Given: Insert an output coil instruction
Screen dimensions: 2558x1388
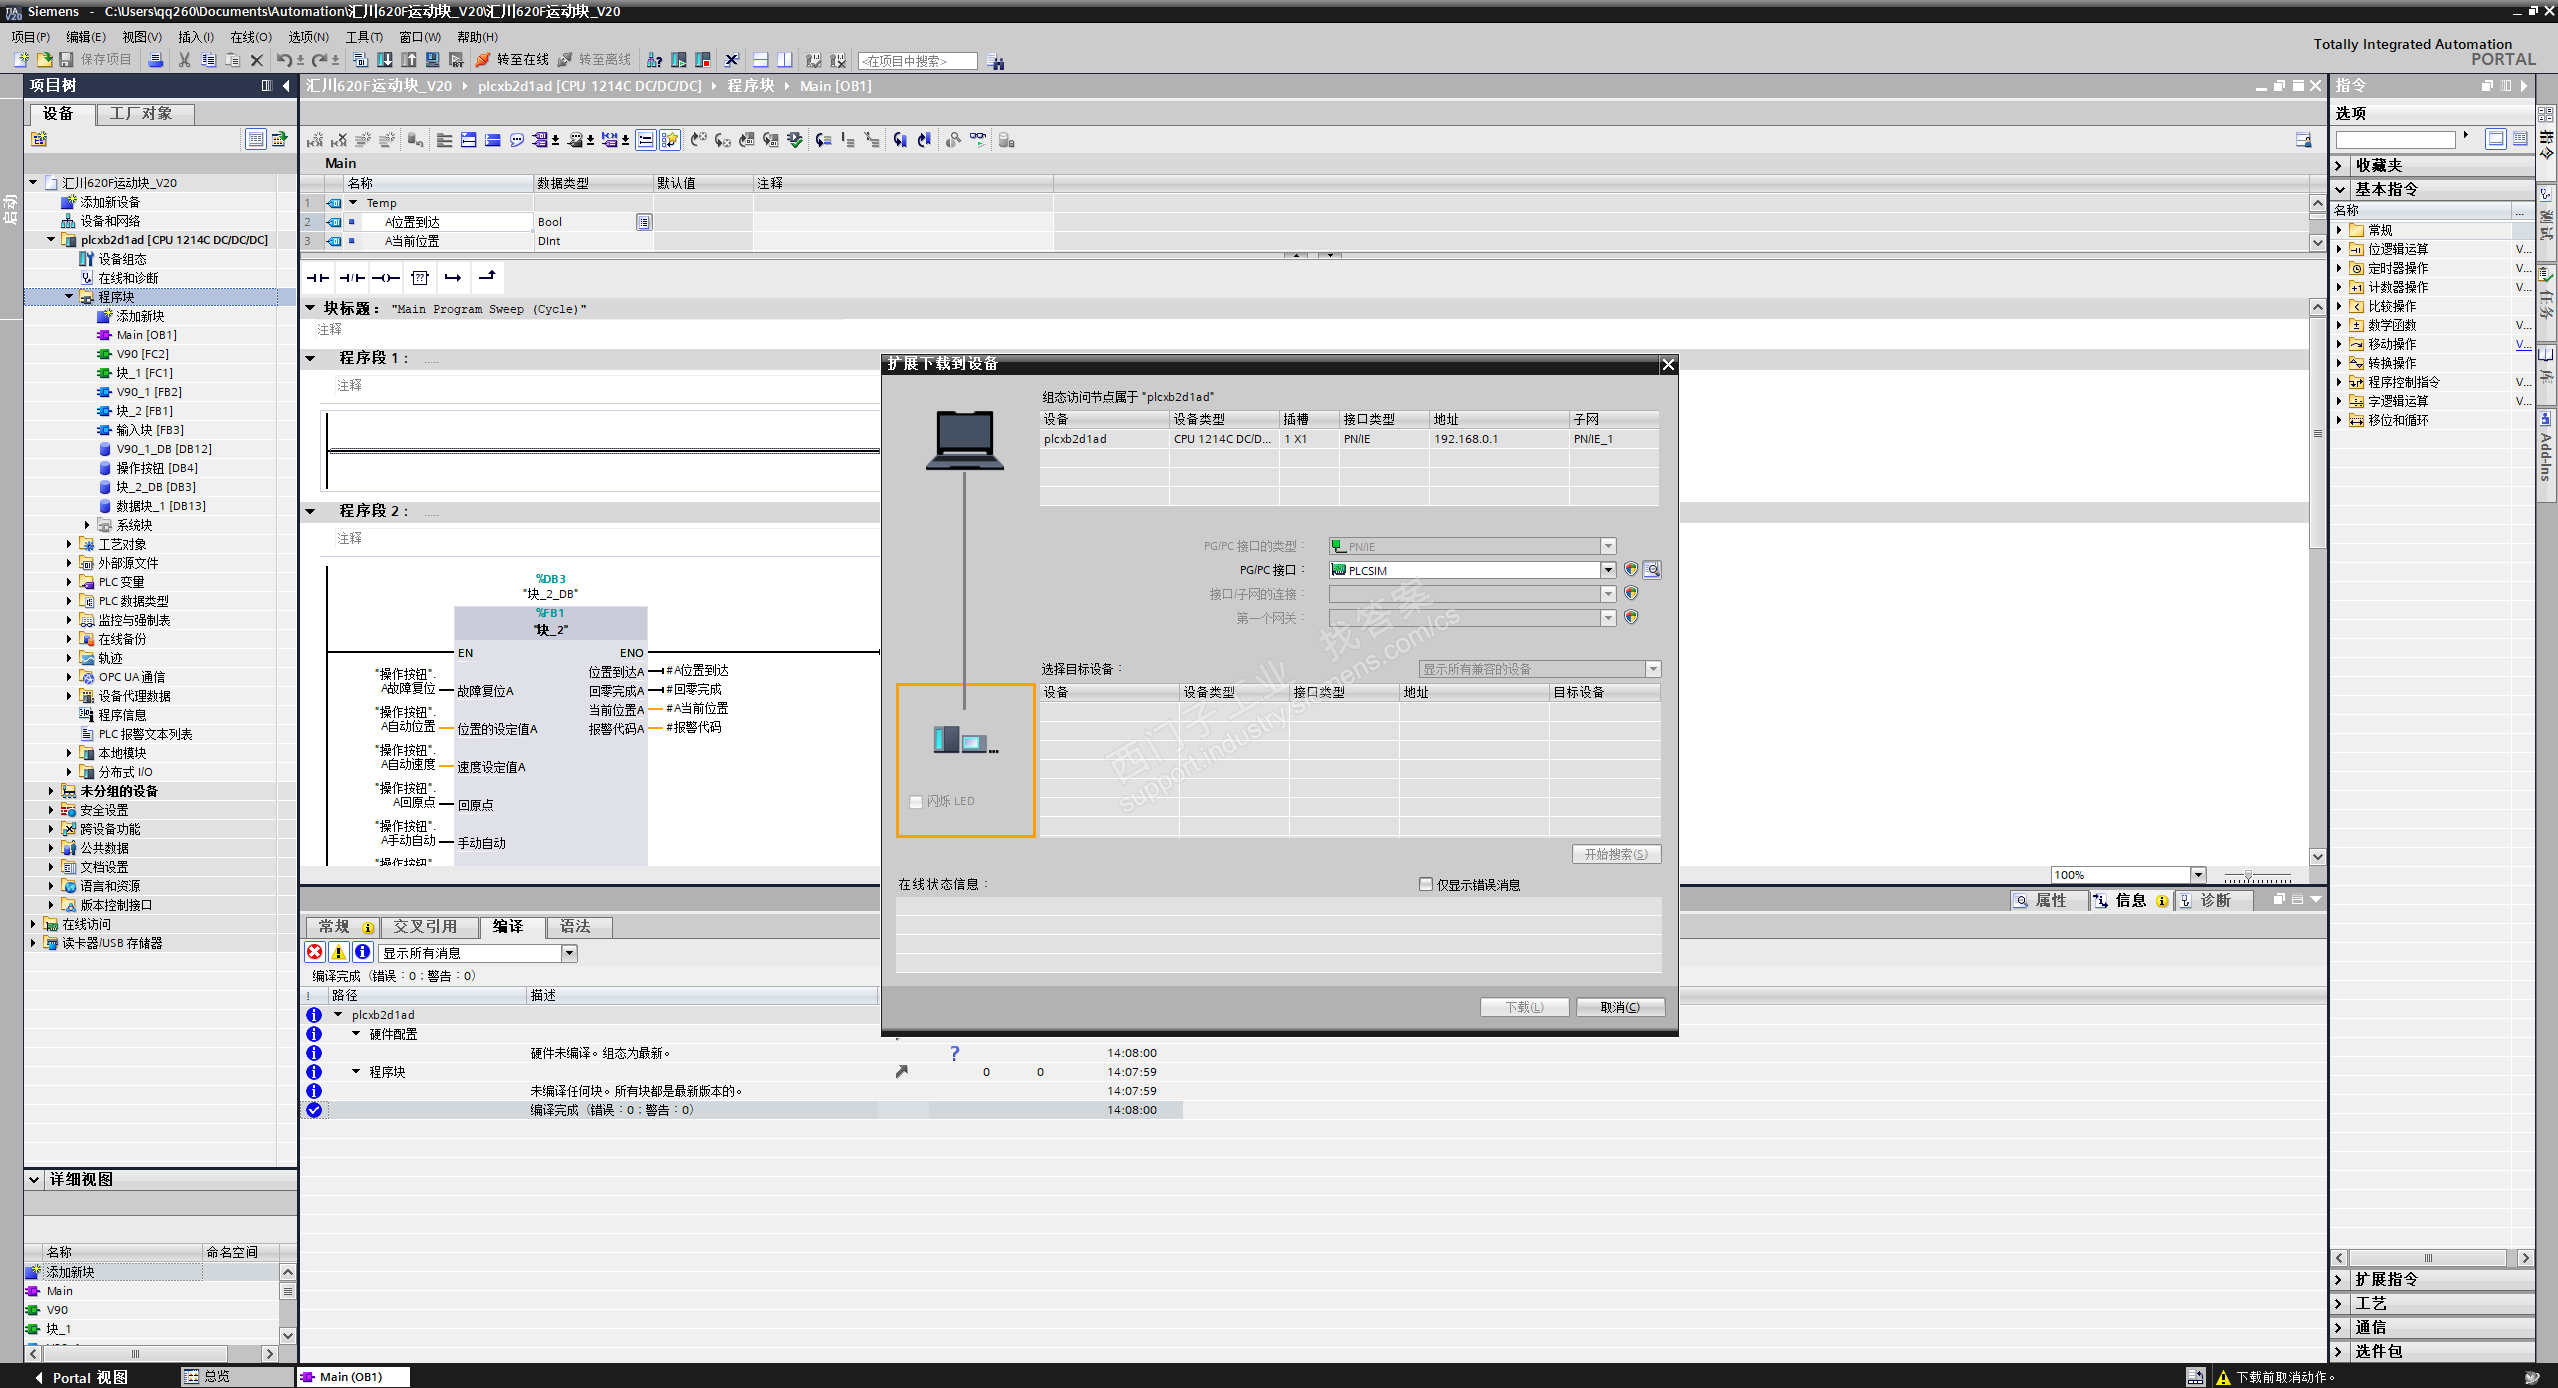Looking at the screenshot, I should click(x=386, y=278).
